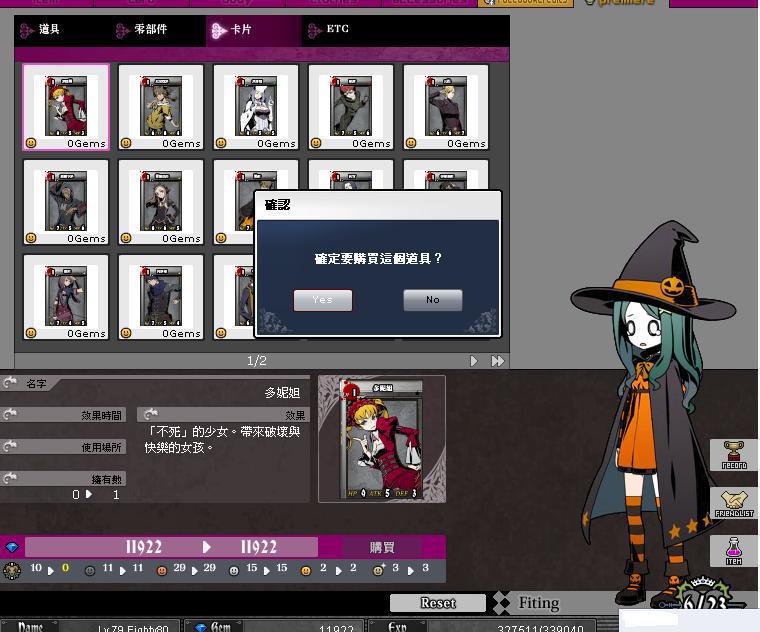This screenshot has height=632, width=760.
Task: Click the white face coin showing 15
Action: (x=234, y=571)
